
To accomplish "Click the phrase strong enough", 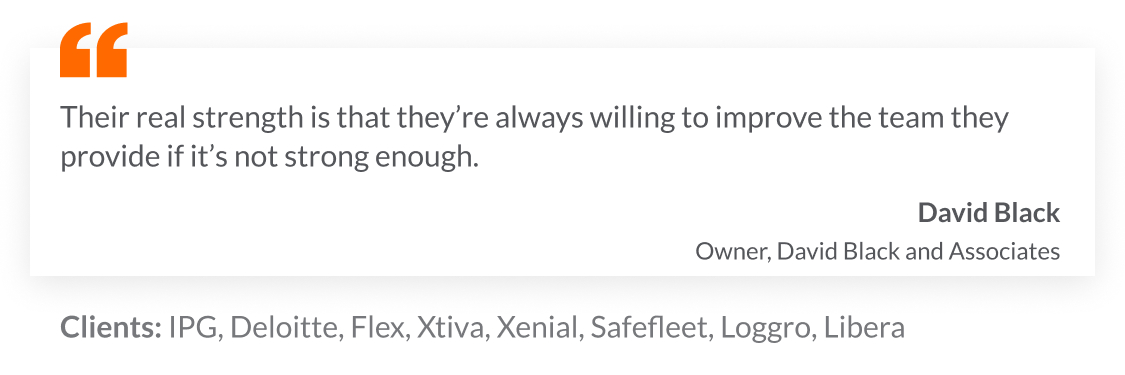I will (381, 157).
